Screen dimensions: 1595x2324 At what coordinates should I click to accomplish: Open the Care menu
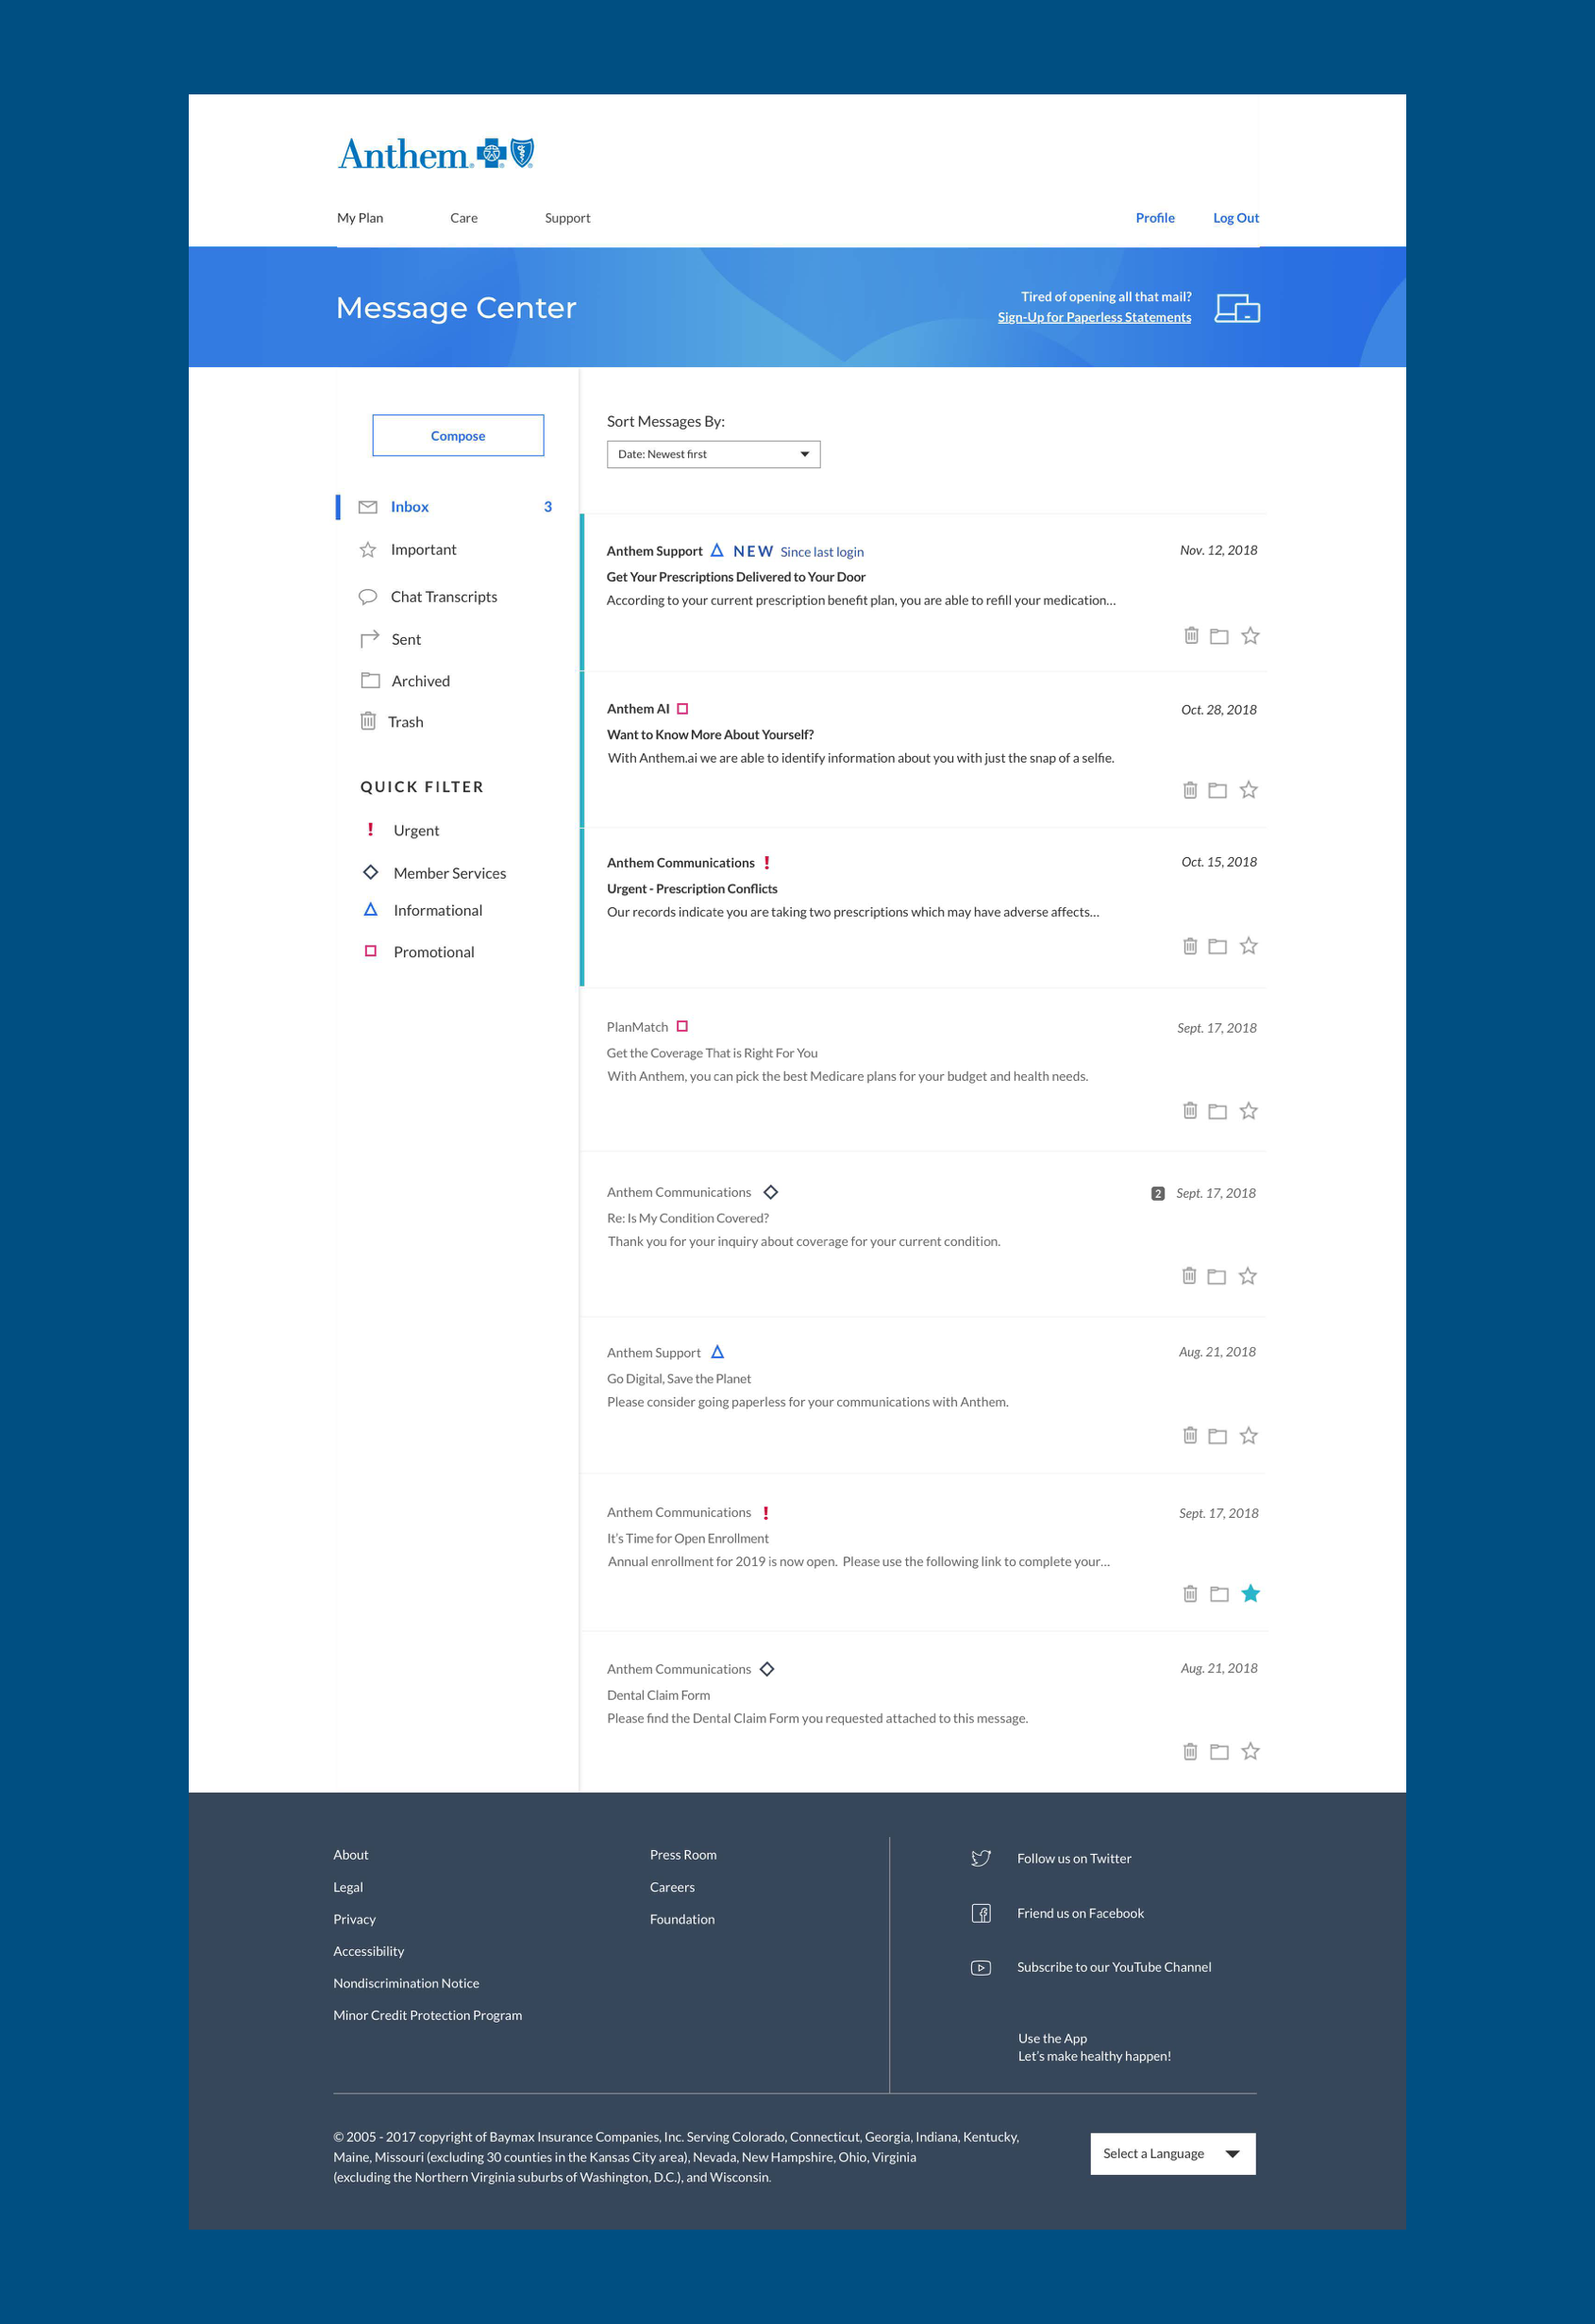(464, 218)
